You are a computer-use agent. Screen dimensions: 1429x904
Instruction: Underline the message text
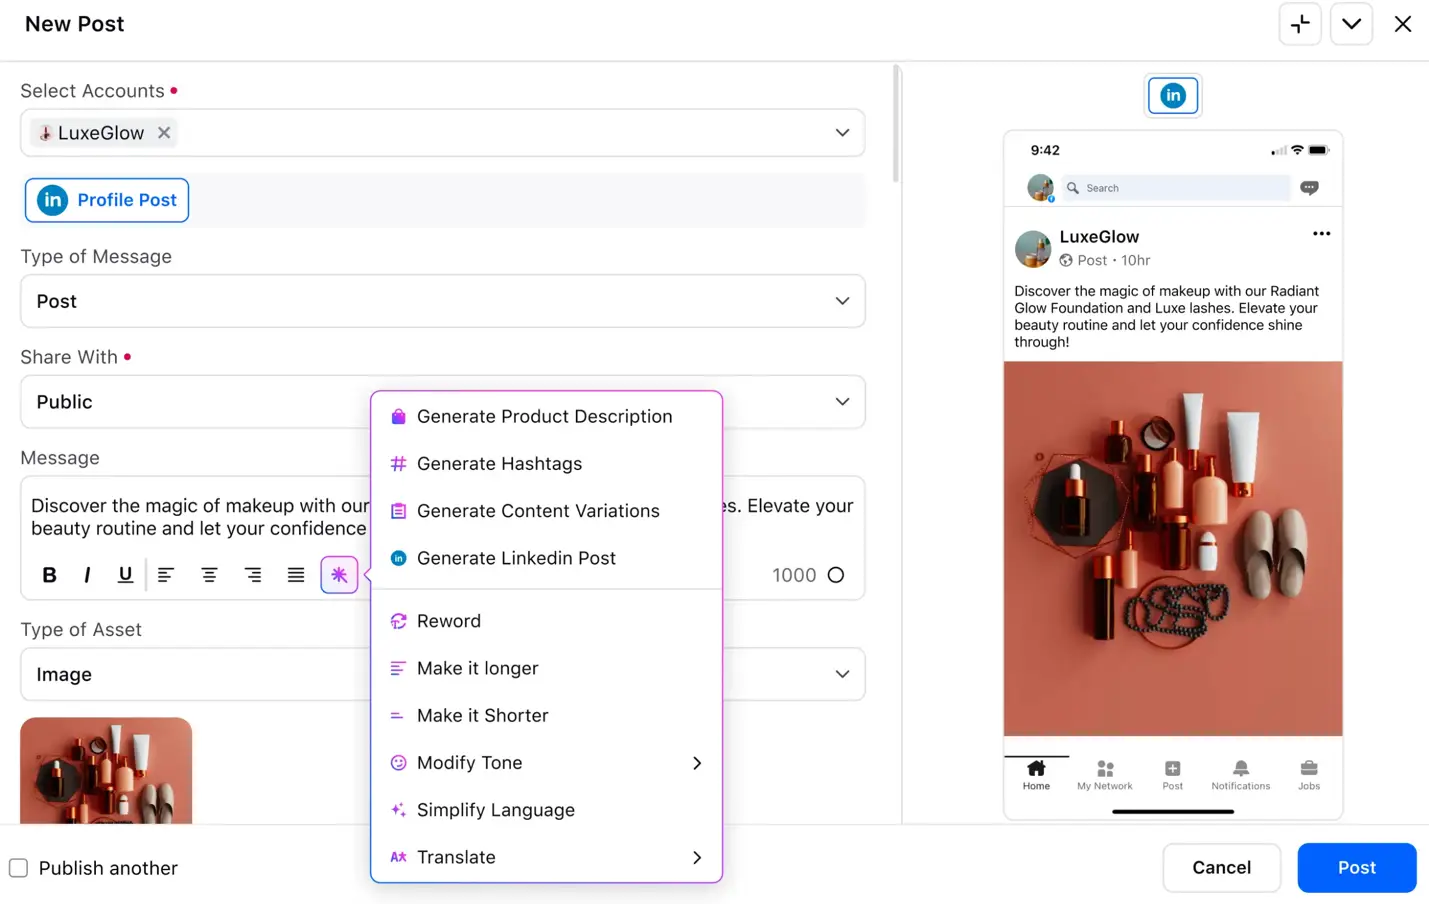pyautogui.click(x=124, y=574)
